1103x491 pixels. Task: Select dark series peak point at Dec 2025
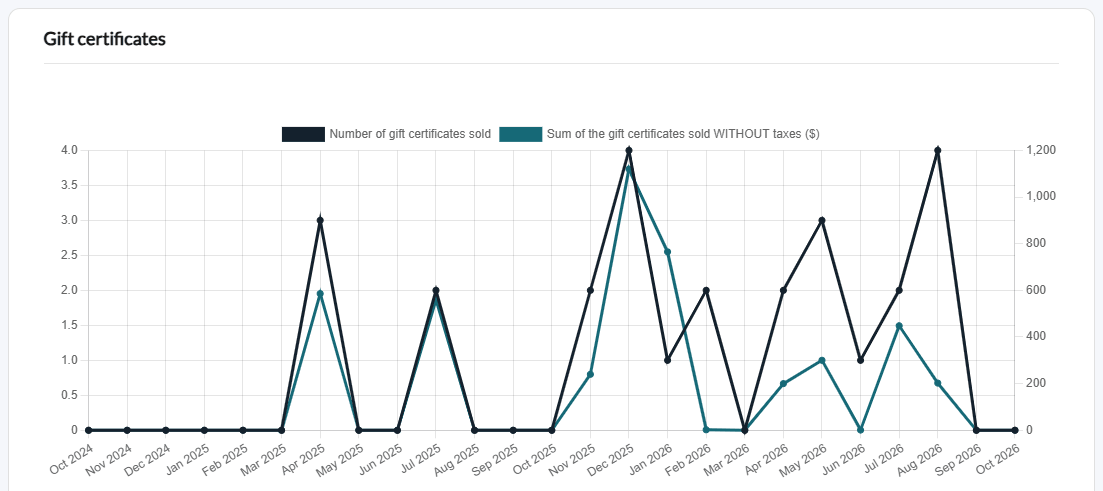tap(629, 150)
